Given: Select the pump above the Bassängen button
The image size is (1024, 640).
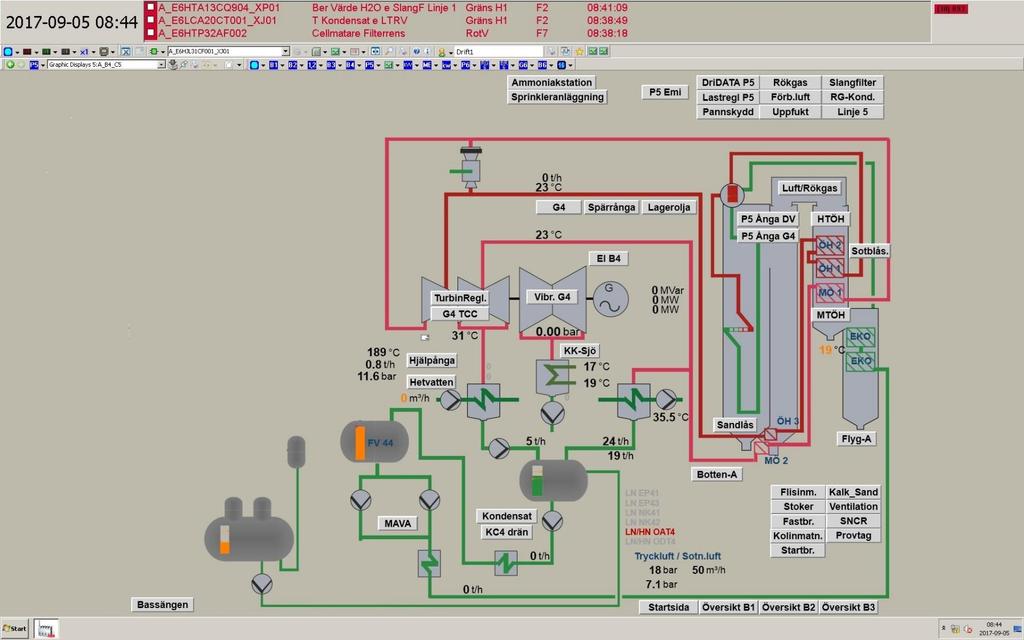Looking at the screenshot, I should (x=262, y=583).
